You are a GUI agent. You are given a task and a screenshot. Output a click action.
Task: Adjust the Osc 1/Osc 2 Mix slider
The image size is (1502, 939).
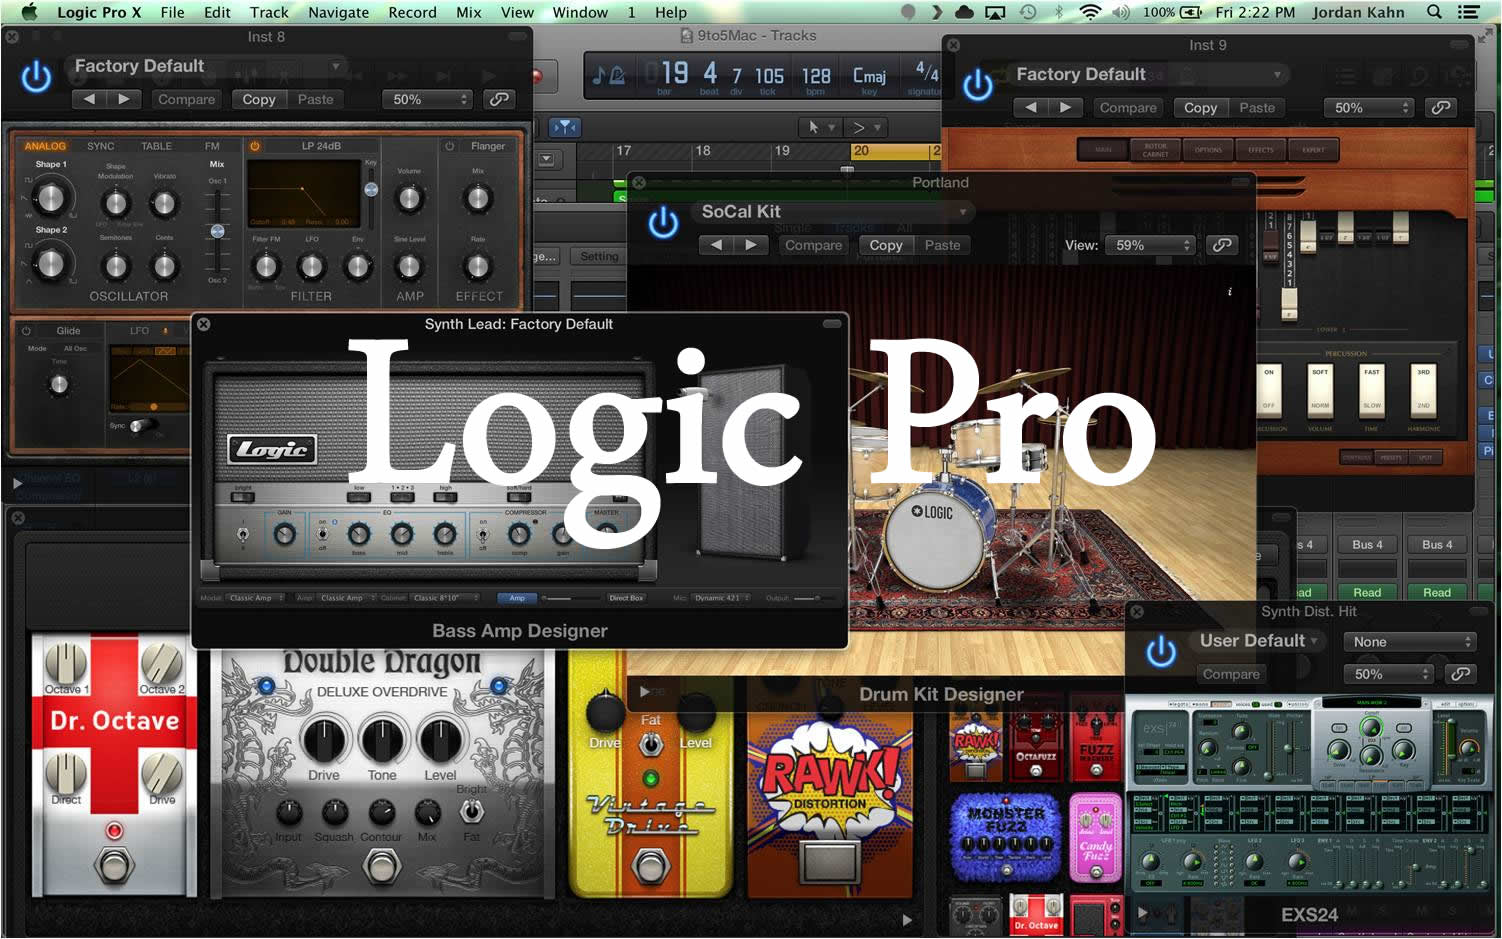click(217, 231)
